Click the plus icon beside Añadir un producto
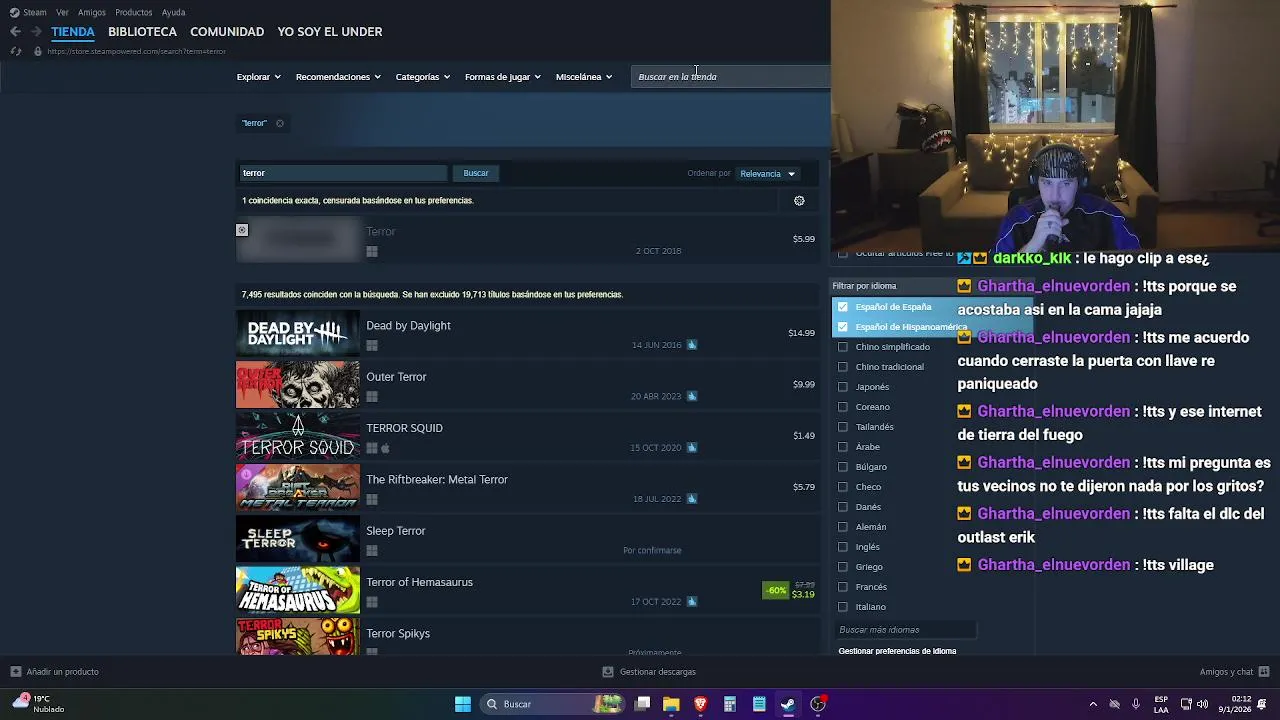The height and width of the screenshot is (720, 1280). [15, 672]
